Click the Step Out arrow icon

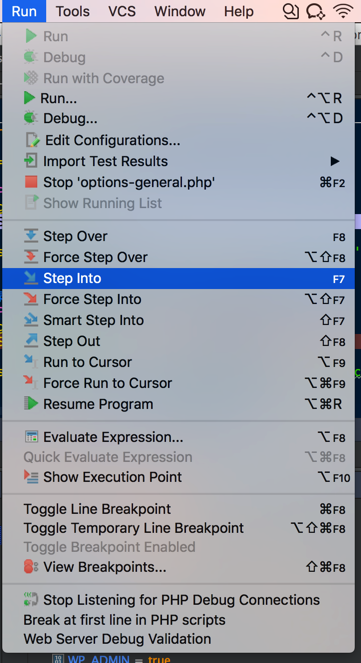pos(31,341)
